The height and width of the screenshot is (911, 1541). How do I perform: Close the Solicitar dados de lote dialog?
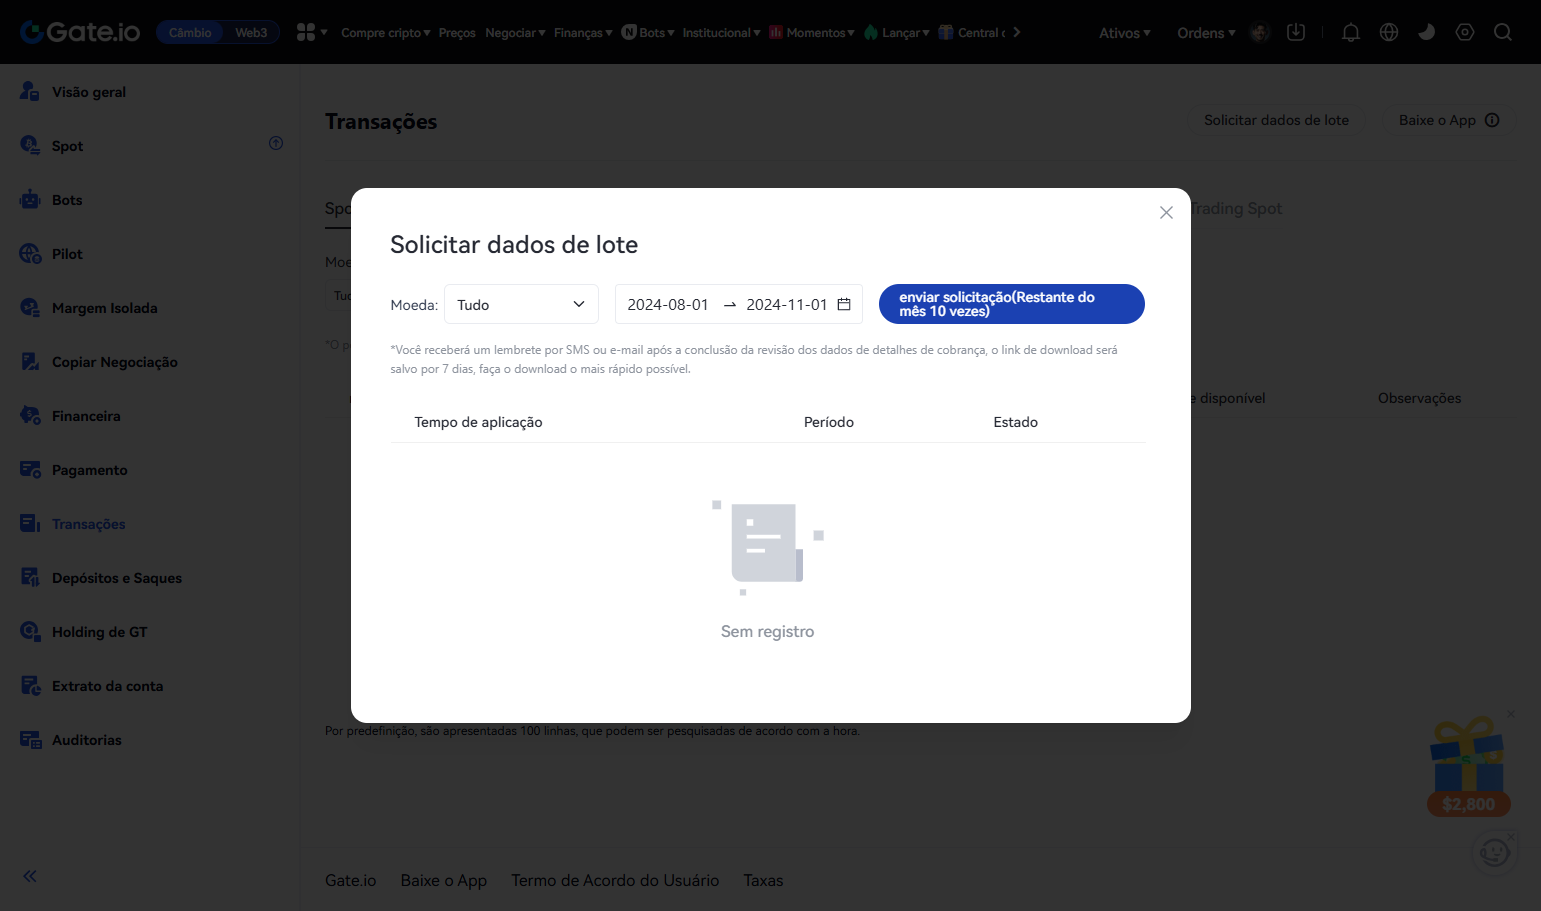pos(1166,212)
